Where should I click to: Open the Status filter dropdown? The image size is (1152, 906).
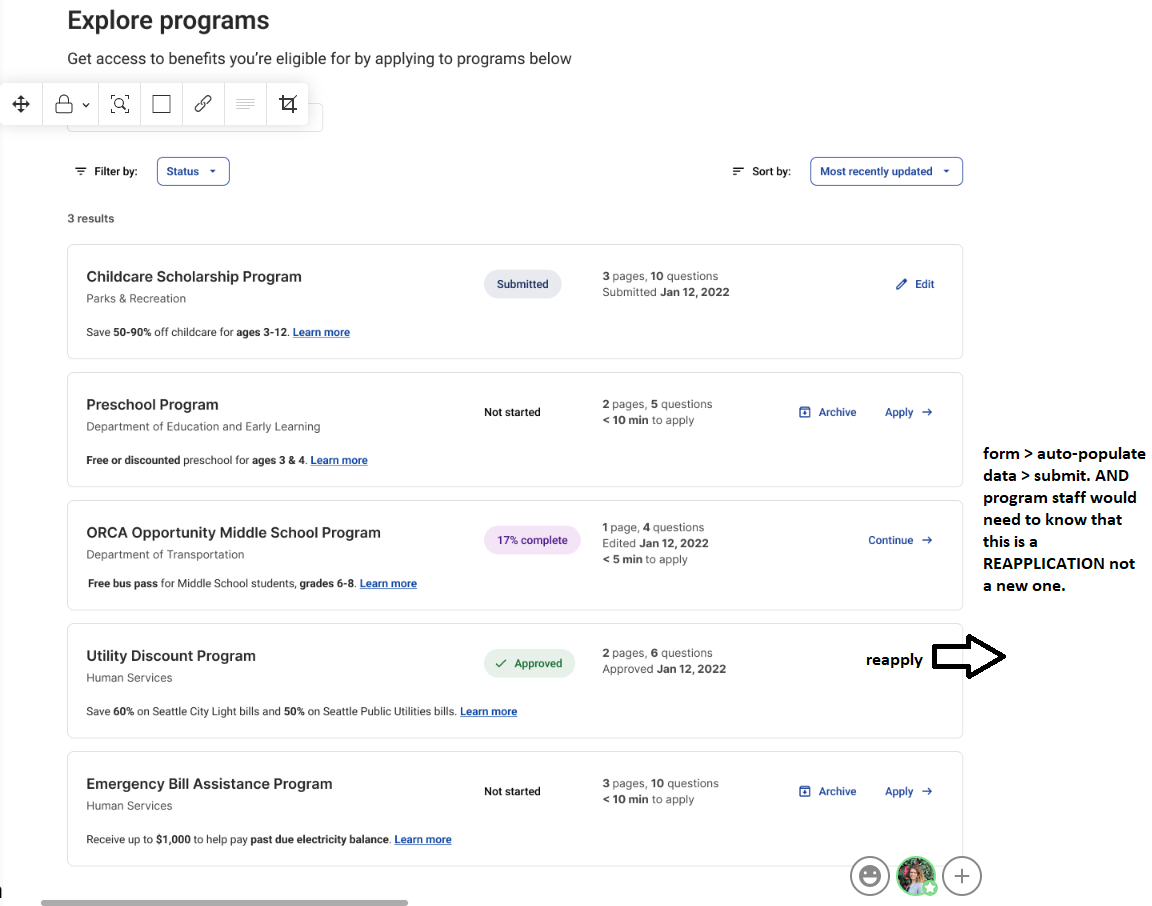pyautogui.click(x=192, y=171)
